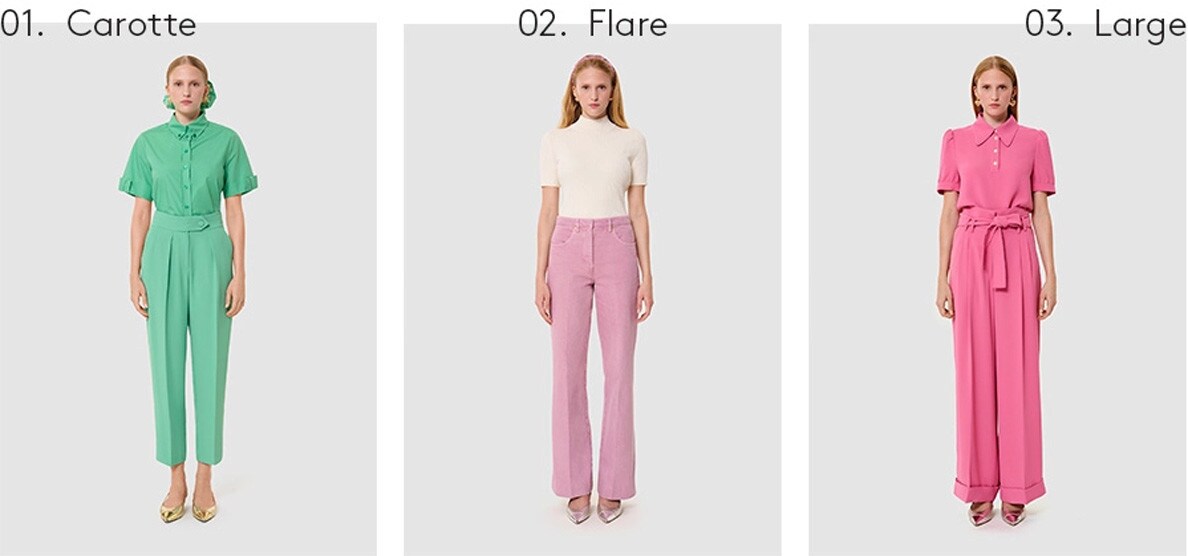This screenshot has width=1188, height=556.
Task: Click the pink polo-collar blouse
Action: coord(996,165)
